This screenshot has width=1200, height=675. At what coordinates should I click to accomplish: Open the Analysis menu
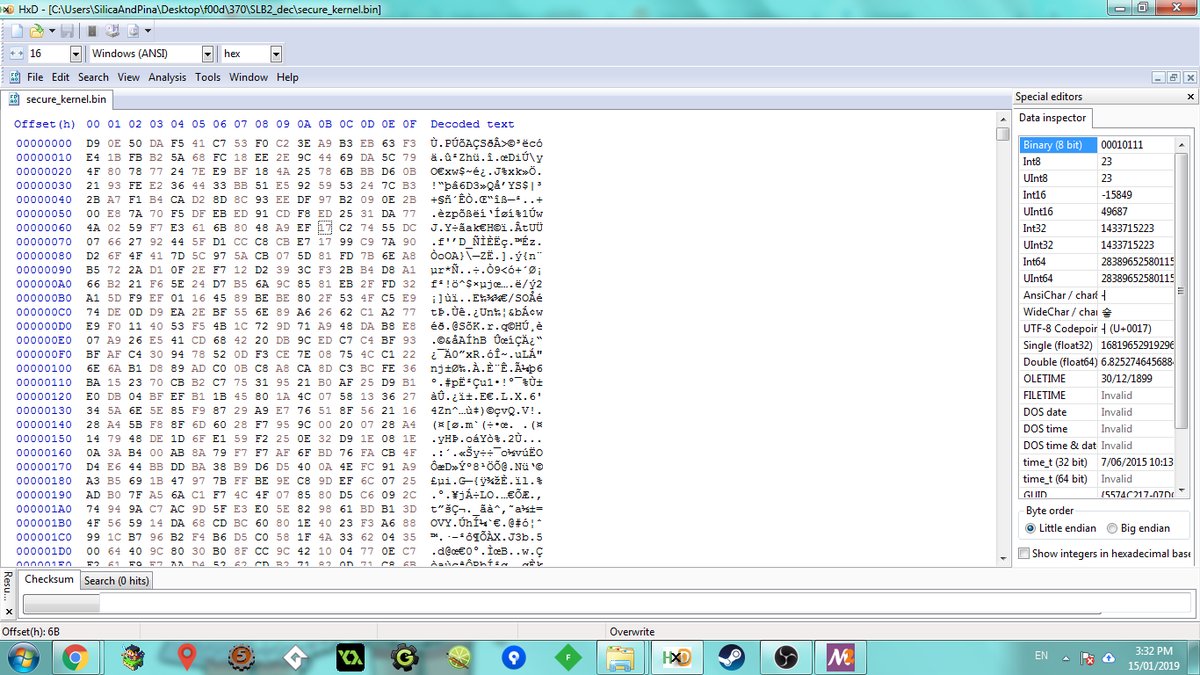click(x=167, y=77)
